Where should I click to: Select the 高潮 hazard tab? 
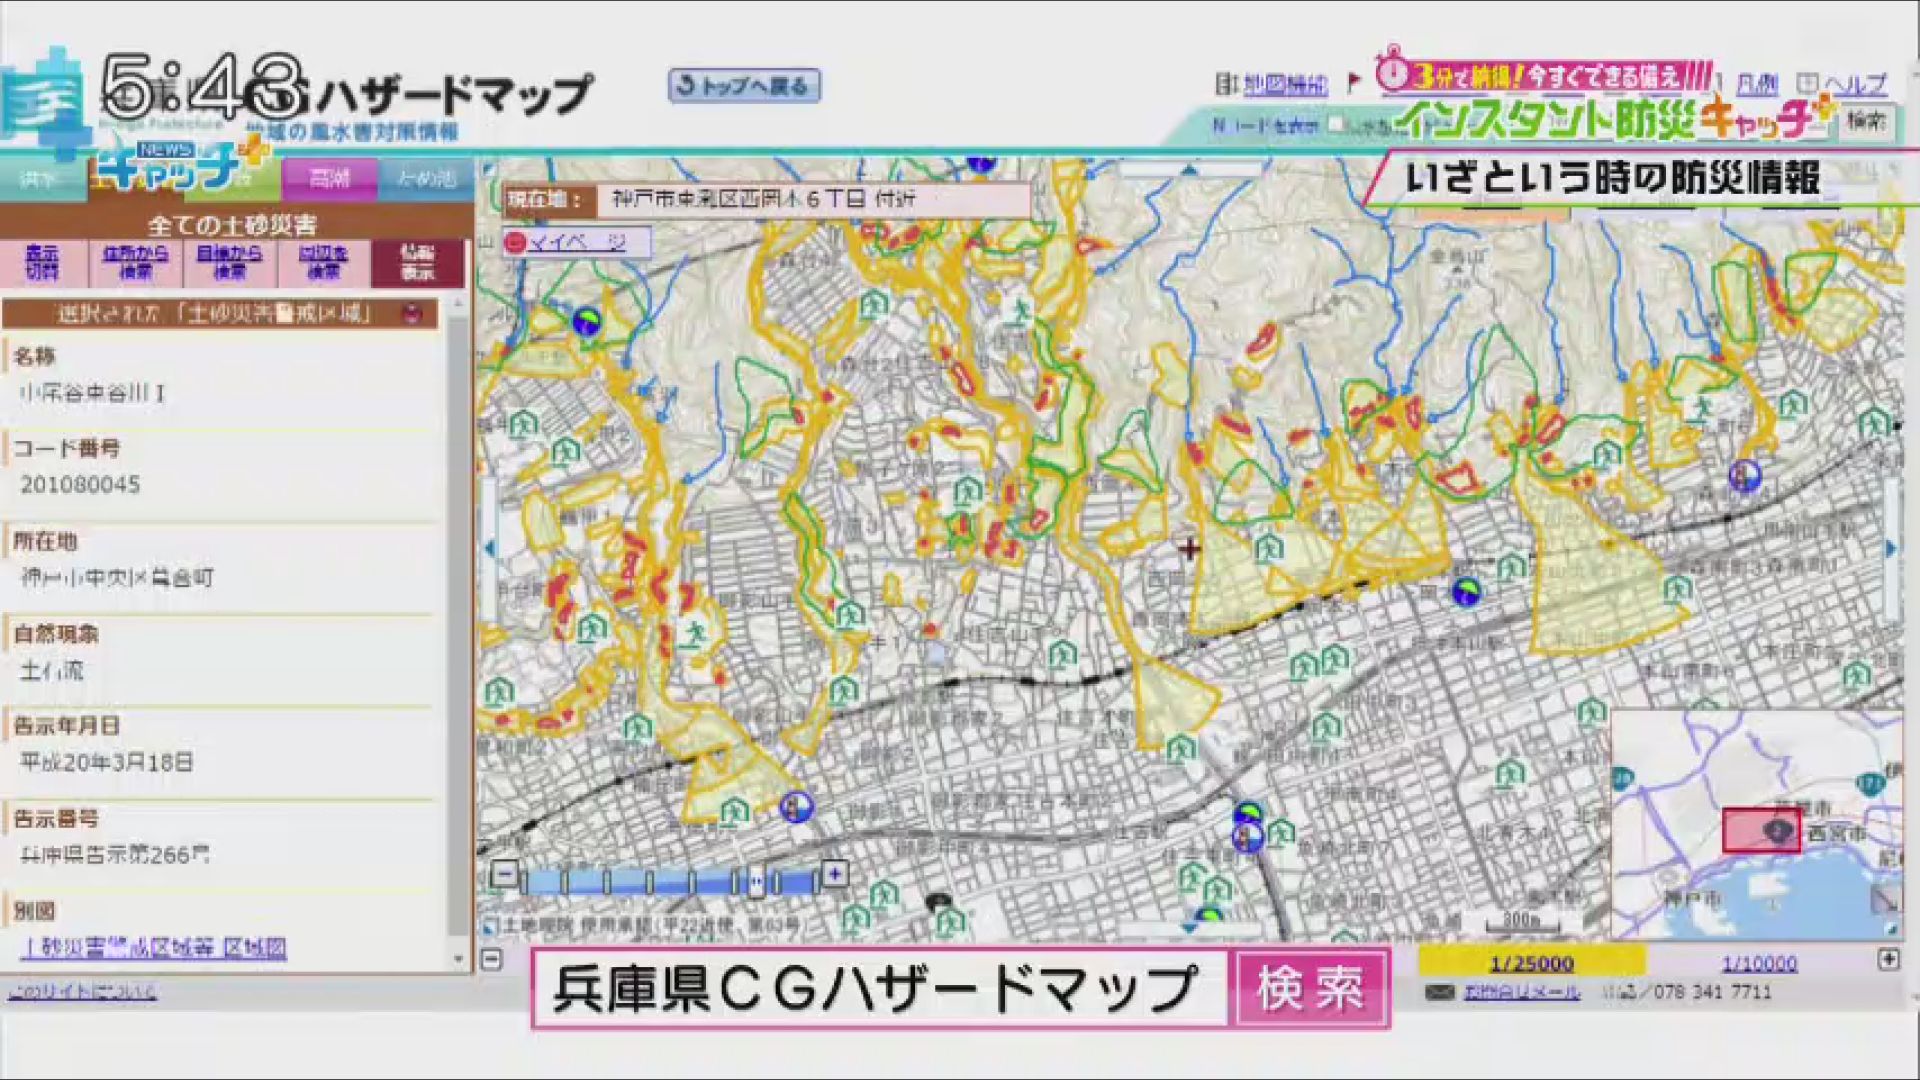(x=329, y=179)
